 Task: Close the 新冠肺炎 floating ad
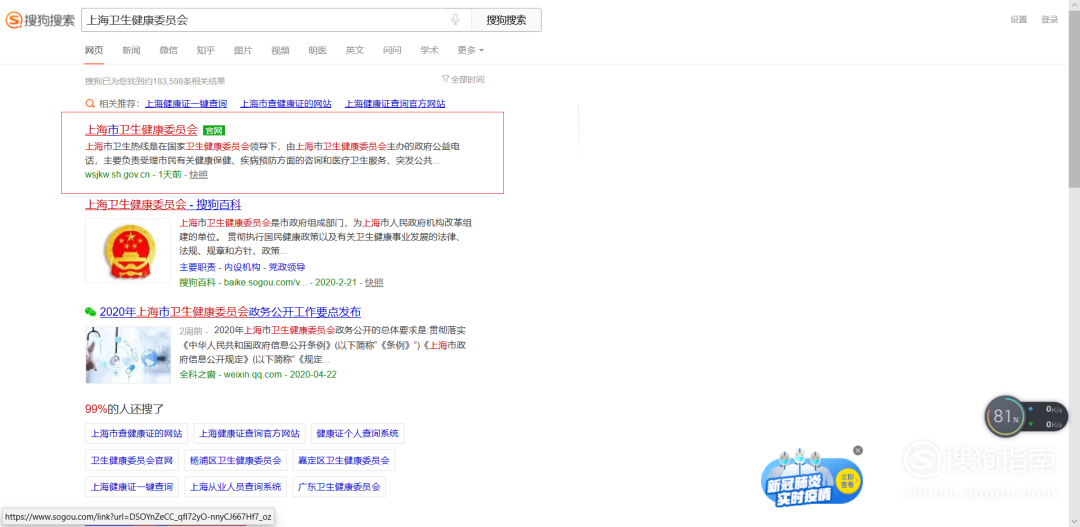tap(858, 450)
